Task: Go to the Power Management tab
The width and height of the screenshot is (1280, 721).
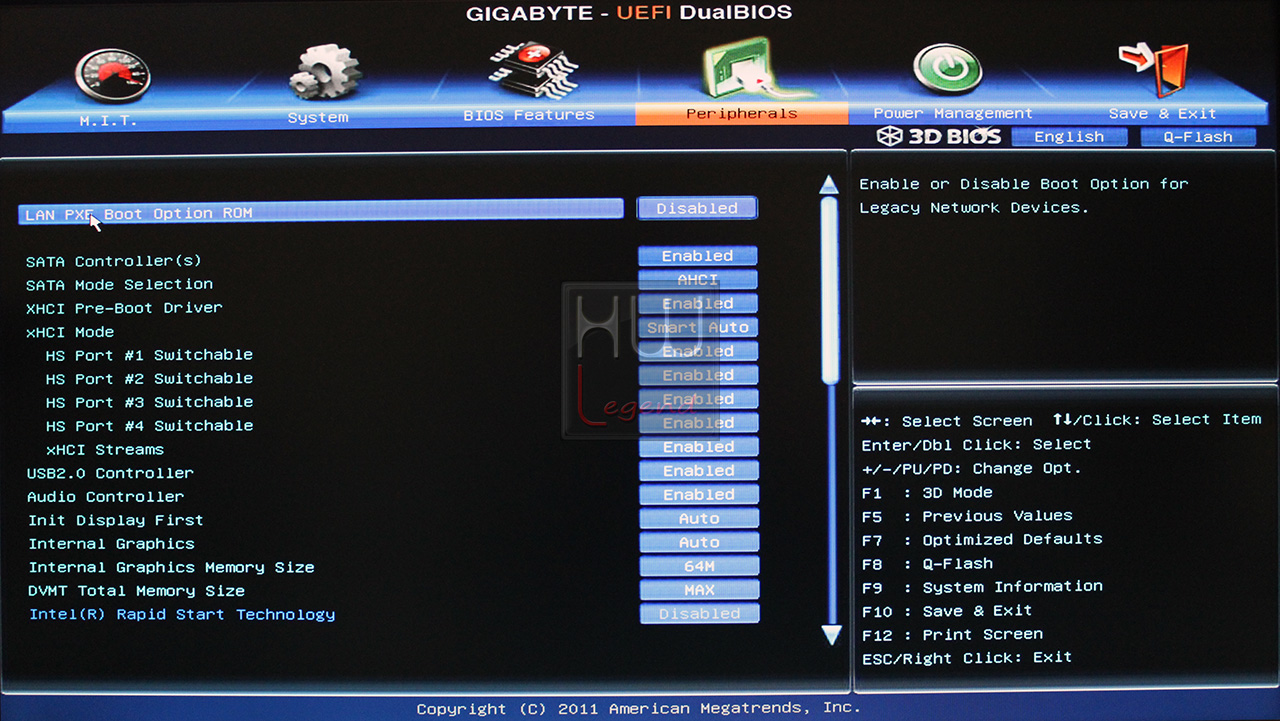Action: [x=953, y=113]
